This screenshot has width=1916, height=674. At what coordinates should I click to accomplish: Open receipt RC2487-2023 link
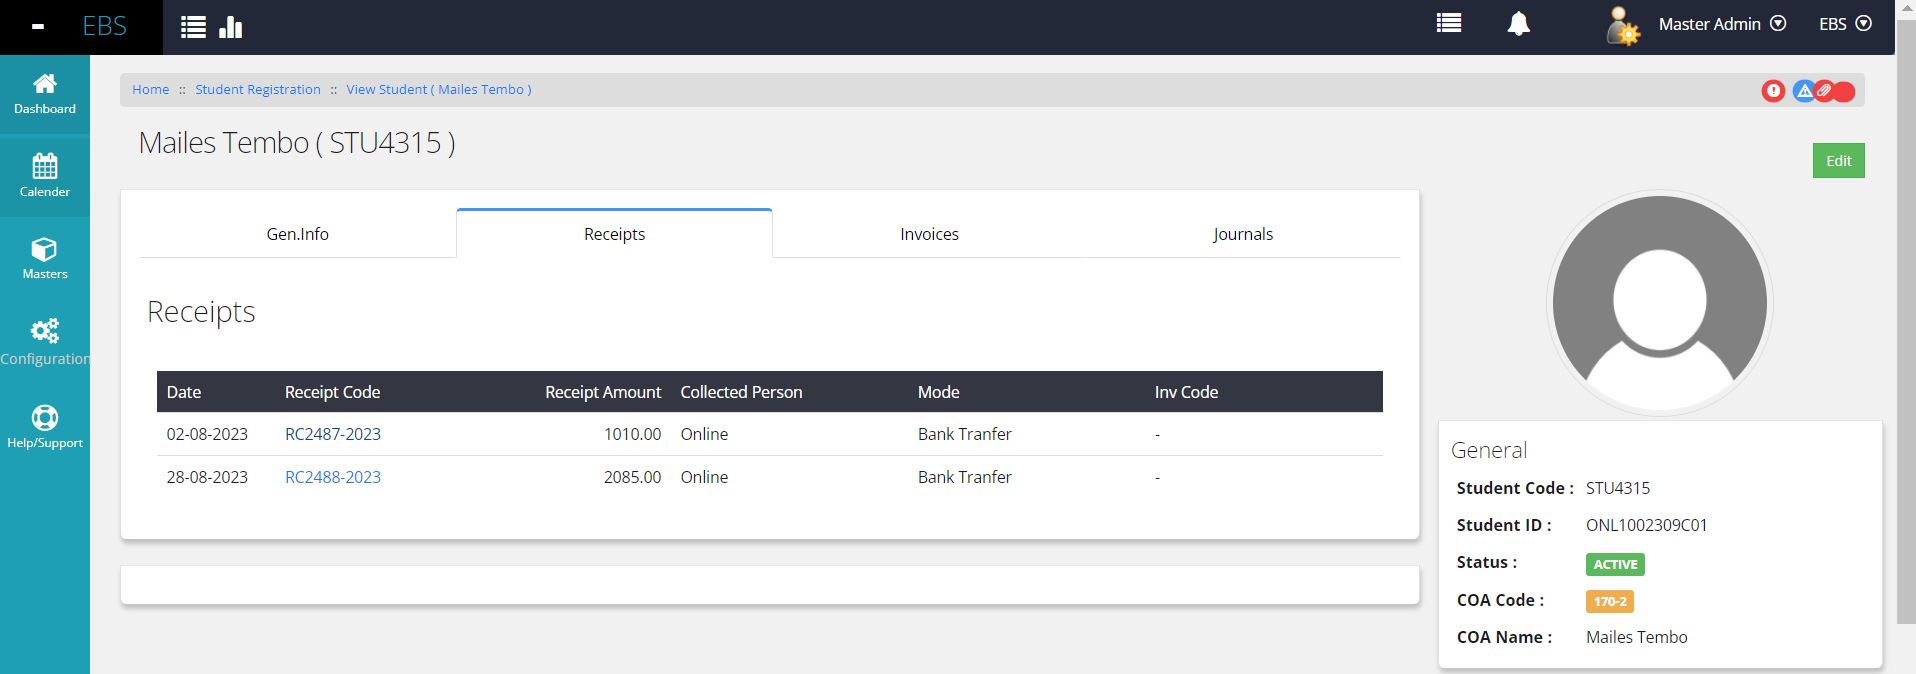pos(332,434)
